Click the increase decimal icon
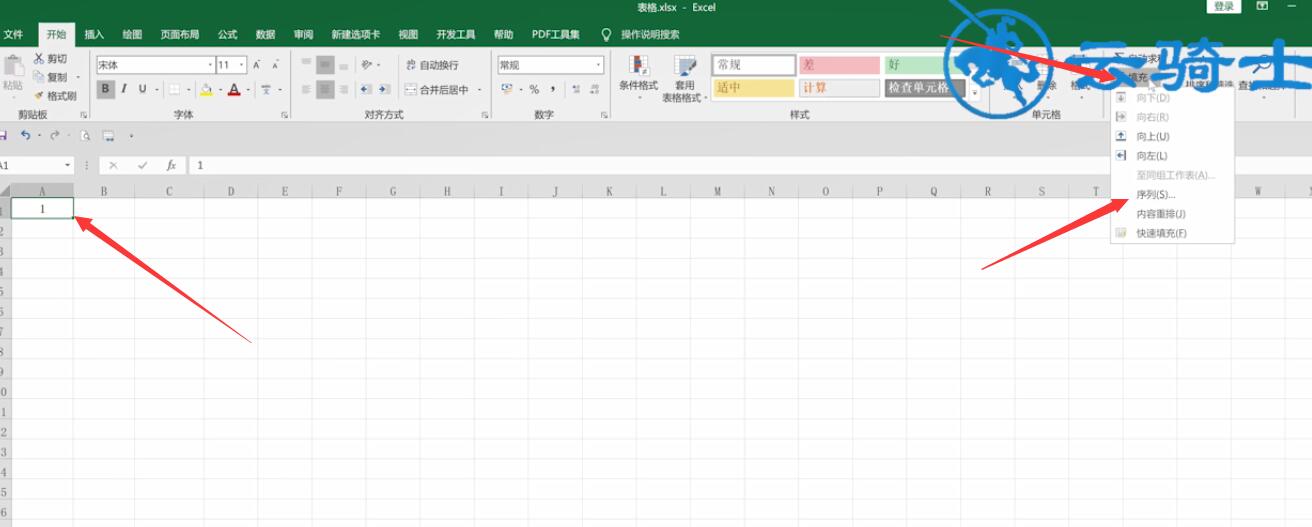The image size is (1312, 527). point(576,89)
